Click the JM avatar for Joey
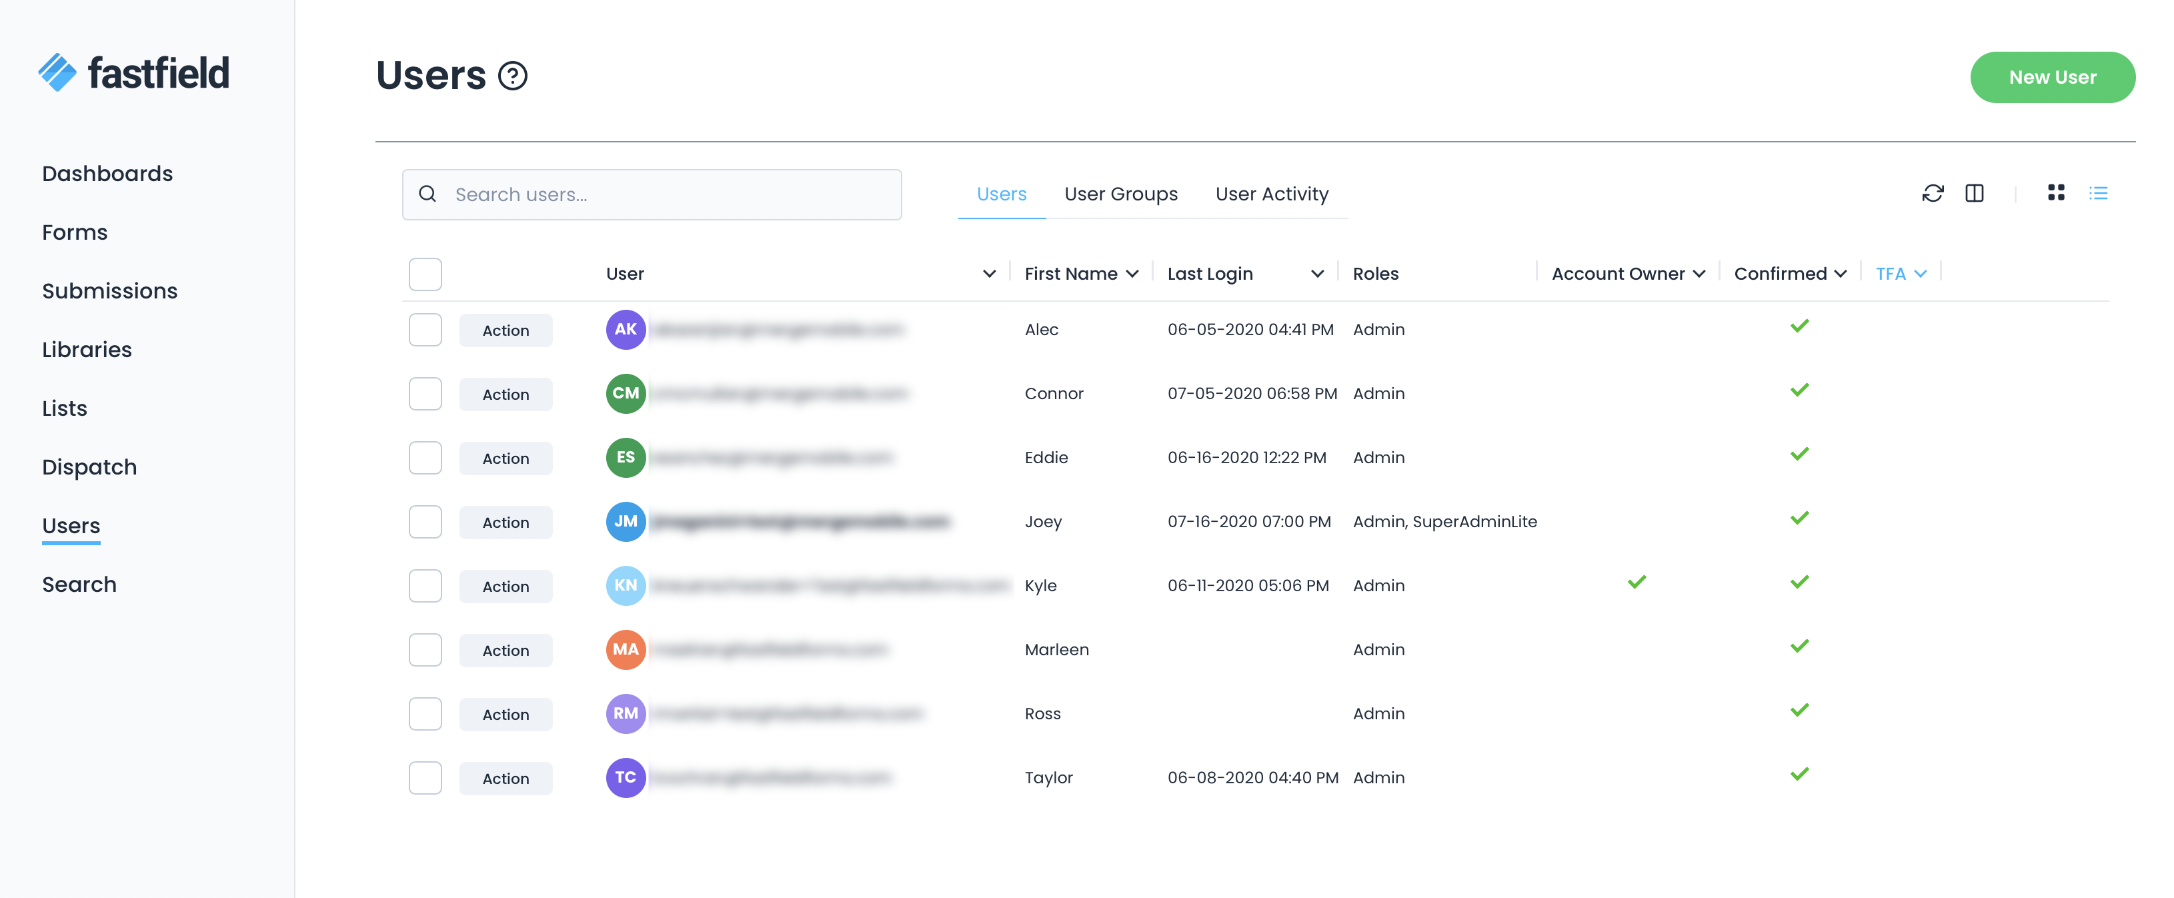This screenshot has width=2174, height=898. [626, 522]
